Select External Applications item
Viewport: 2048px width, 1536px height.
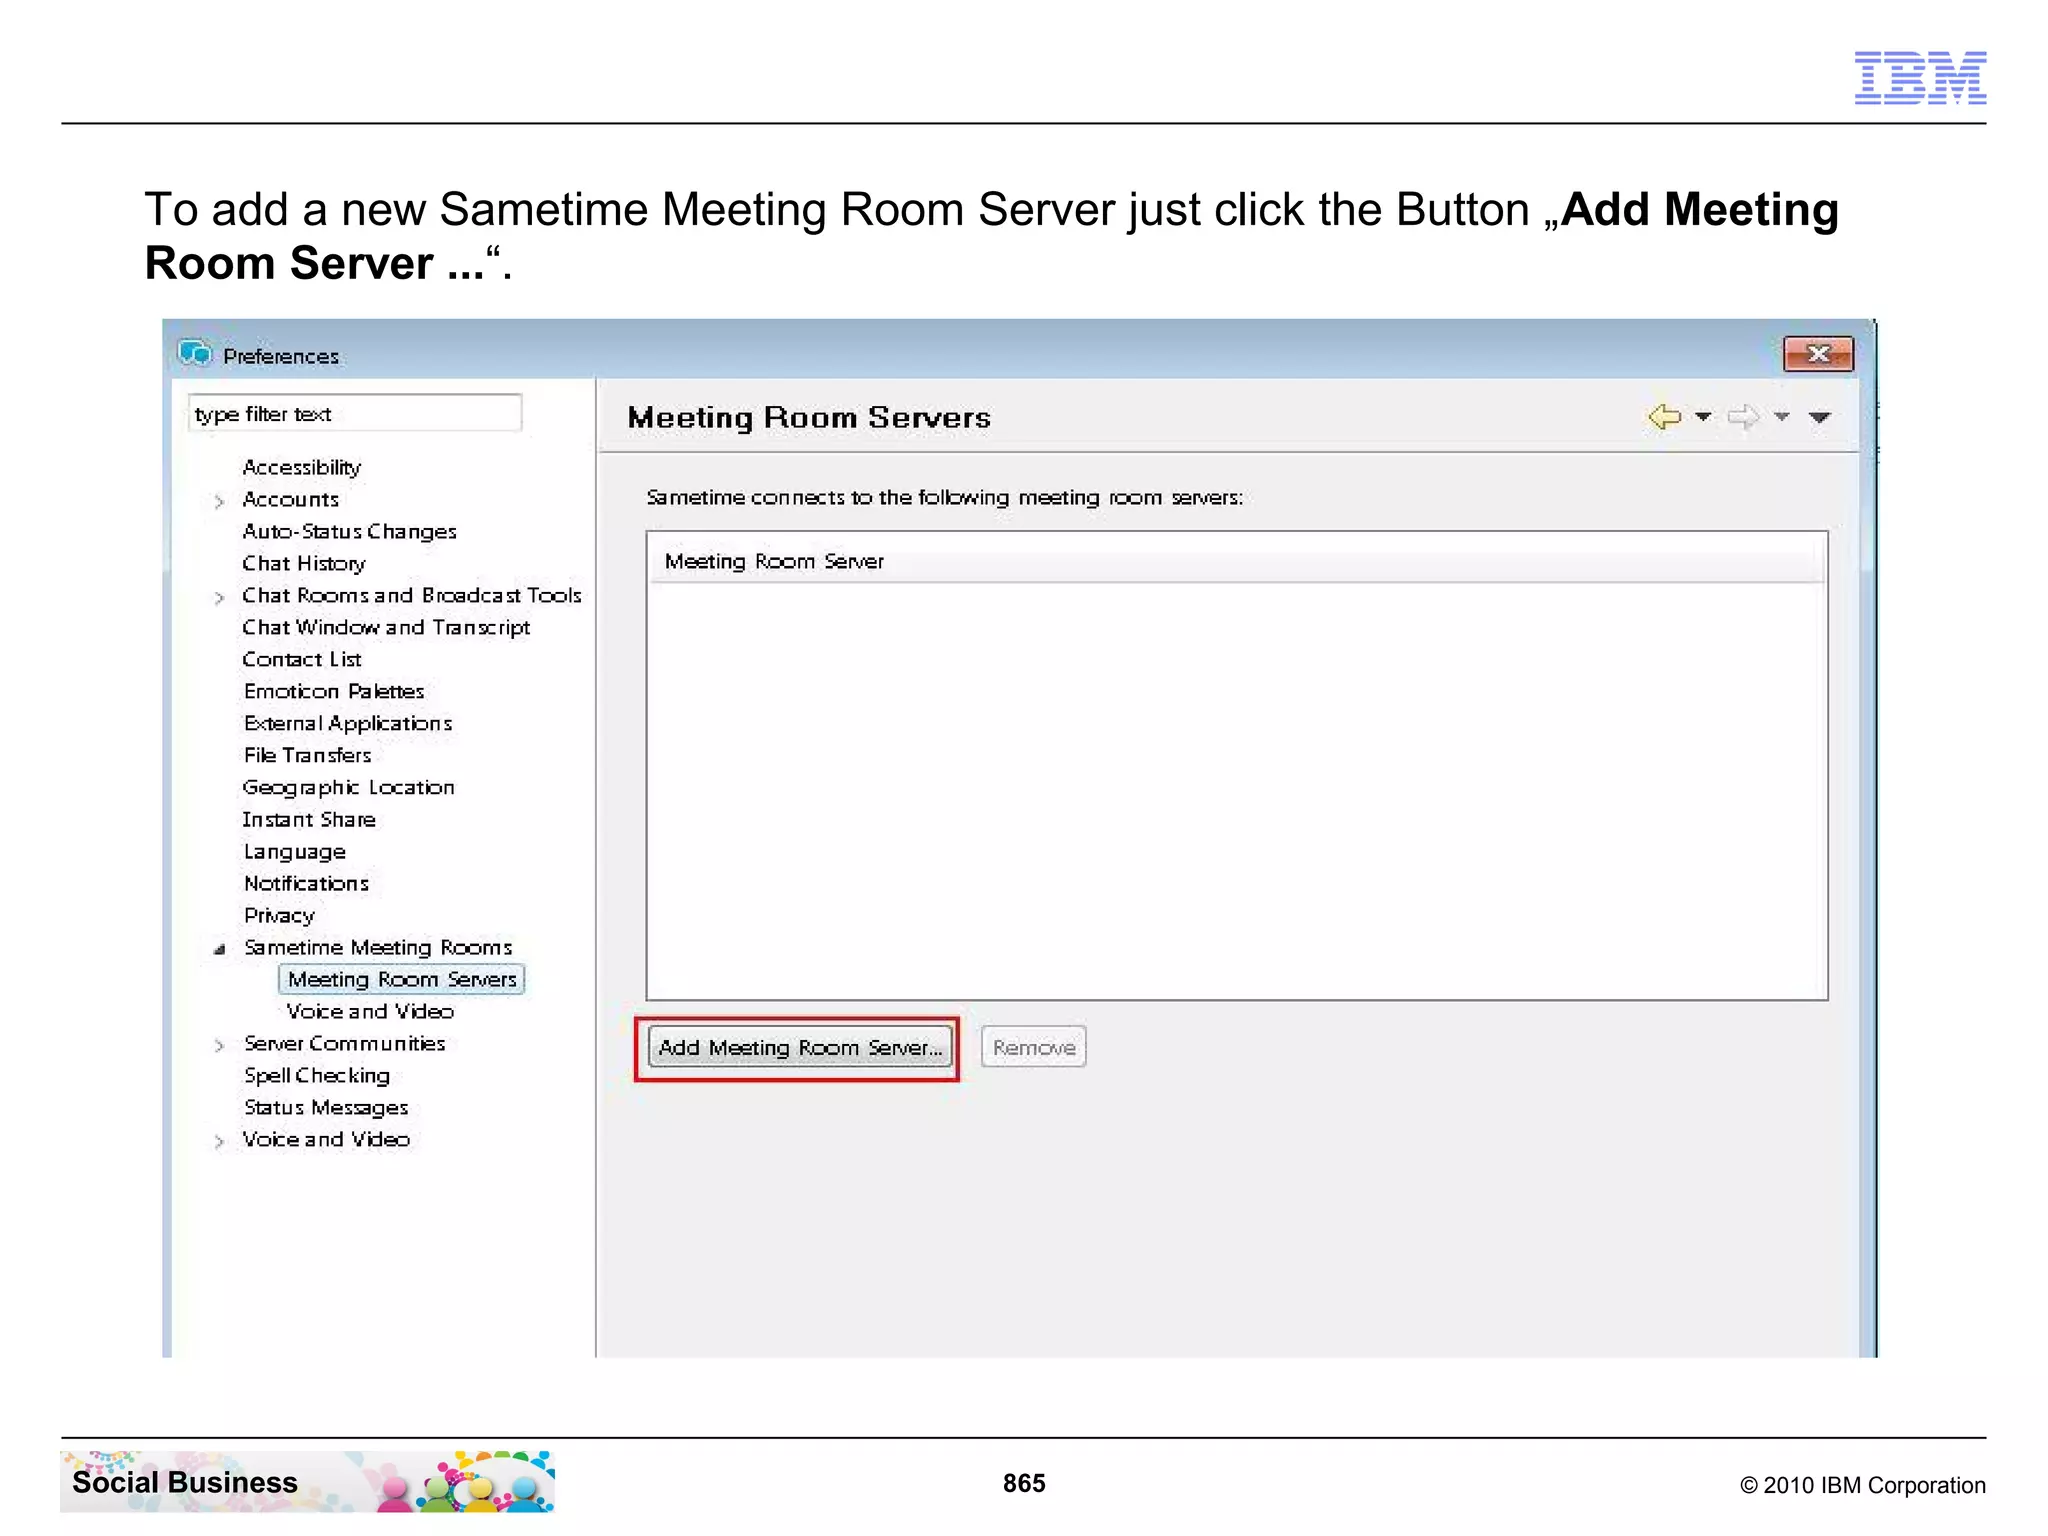(348, 723)
